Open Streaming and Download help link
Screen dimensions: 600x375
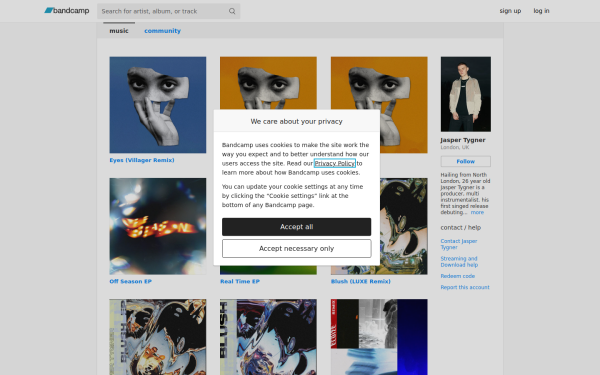459,262
